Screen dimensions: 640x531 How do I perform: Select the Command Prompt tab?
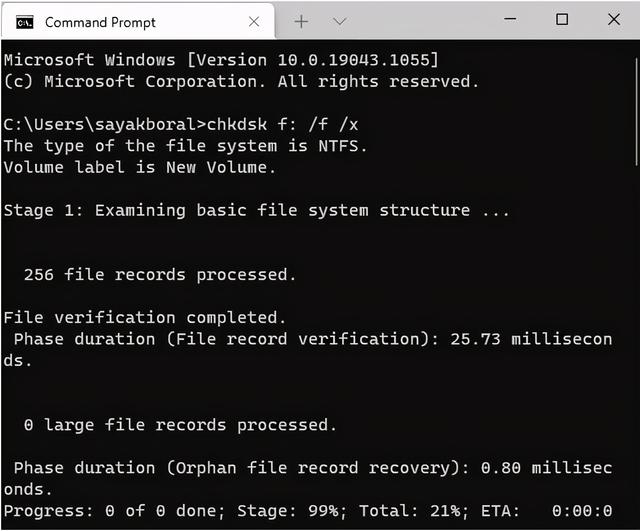point(138,21)
